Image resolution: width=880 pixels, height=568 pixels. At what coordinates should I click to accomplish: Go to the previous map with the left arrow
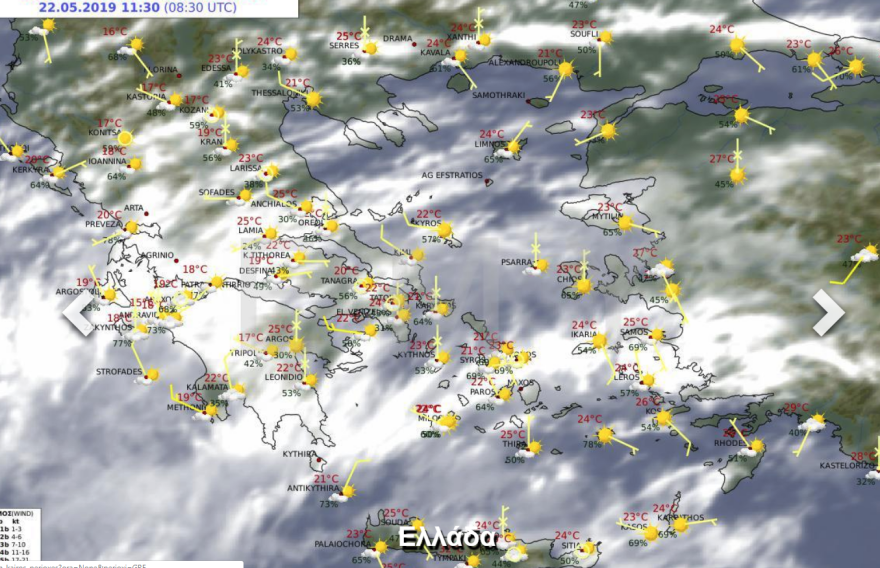pyautogui.click(x=79, y=313)
